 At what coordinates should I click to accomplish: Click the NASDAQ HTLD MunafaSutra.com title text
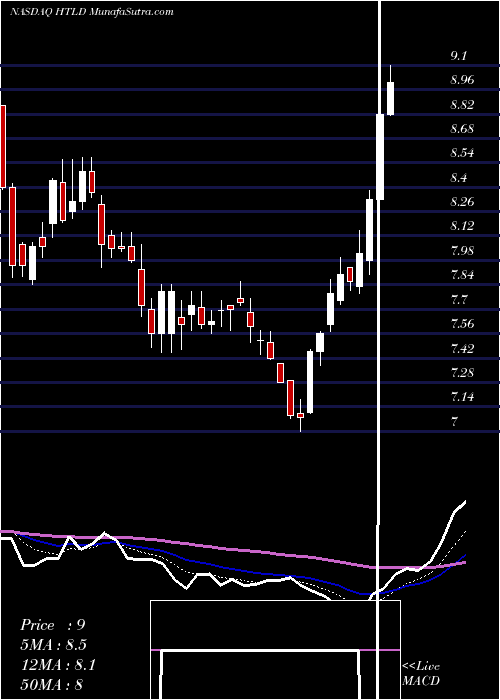pos(92,12)
